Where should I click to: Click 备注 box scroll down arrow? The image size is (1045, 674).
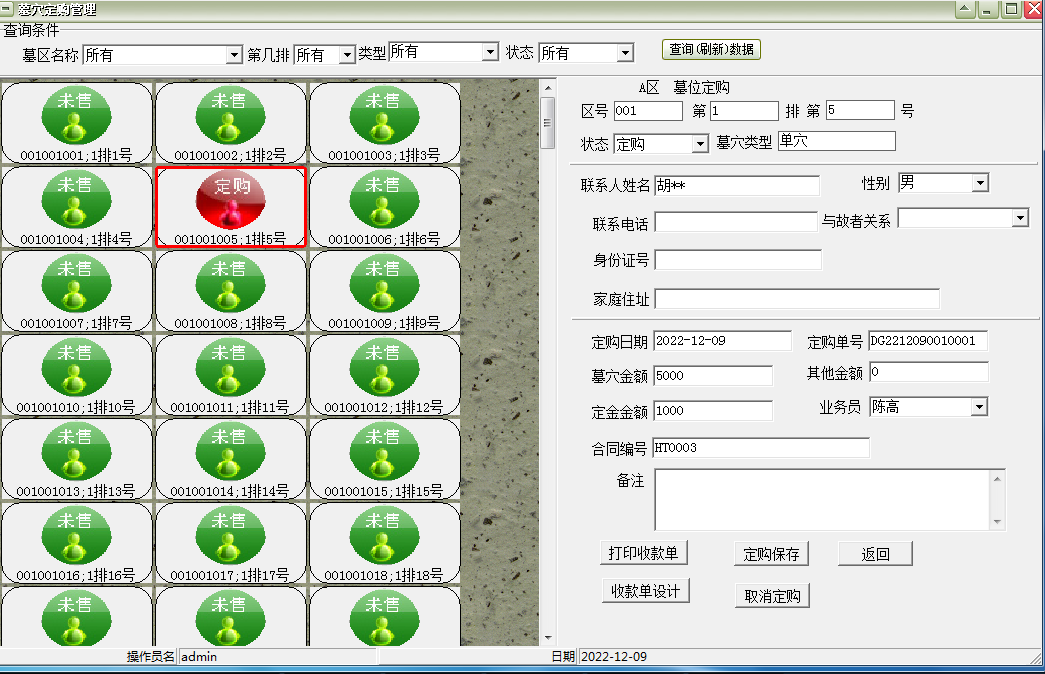[x=997, y=522]
